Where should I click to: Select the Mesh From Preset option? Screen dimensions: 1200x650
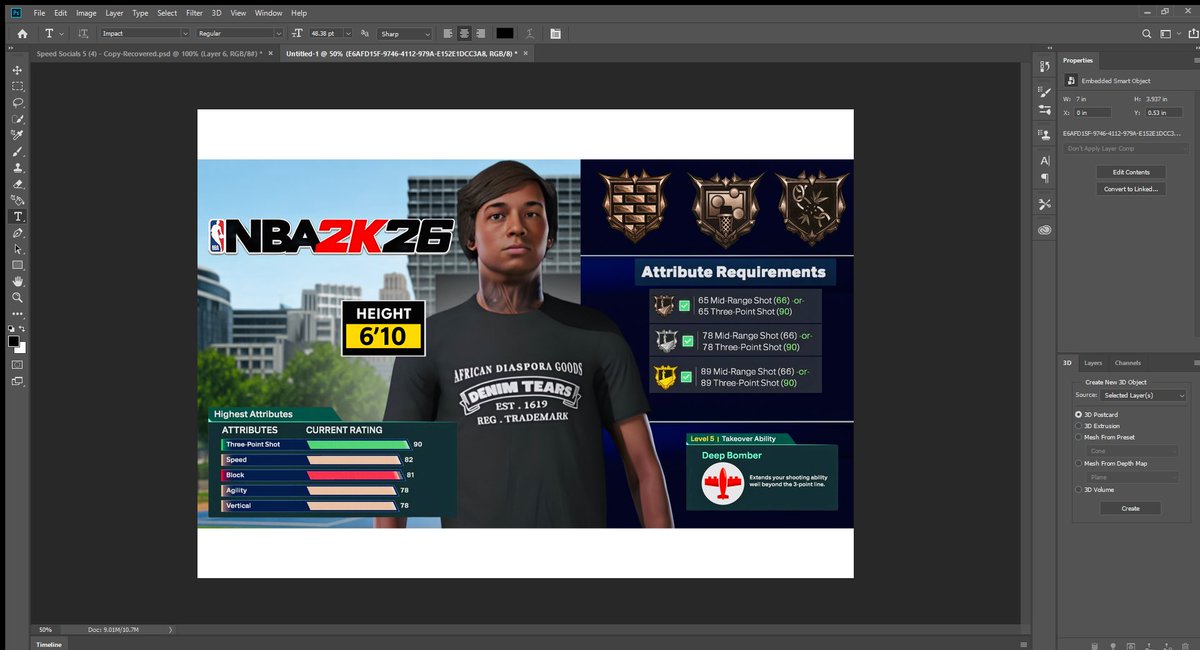1078,437
